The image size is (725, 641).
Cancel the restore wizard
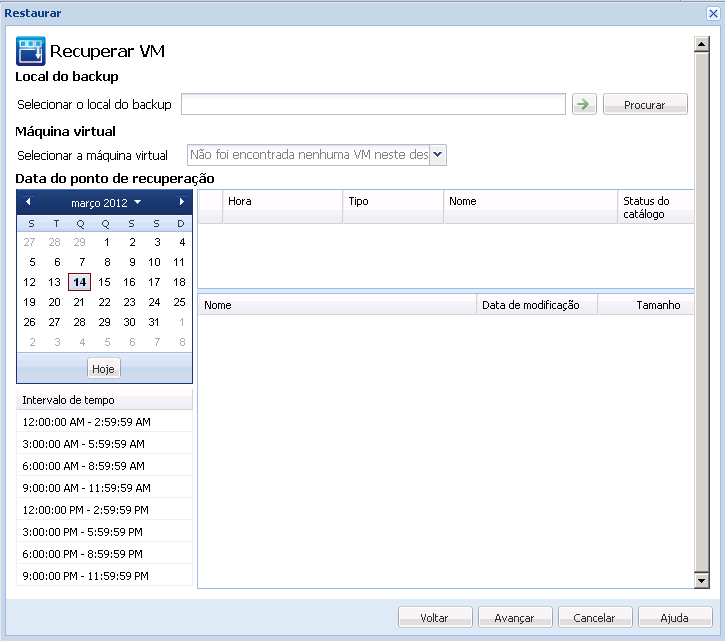pos(595,618)
